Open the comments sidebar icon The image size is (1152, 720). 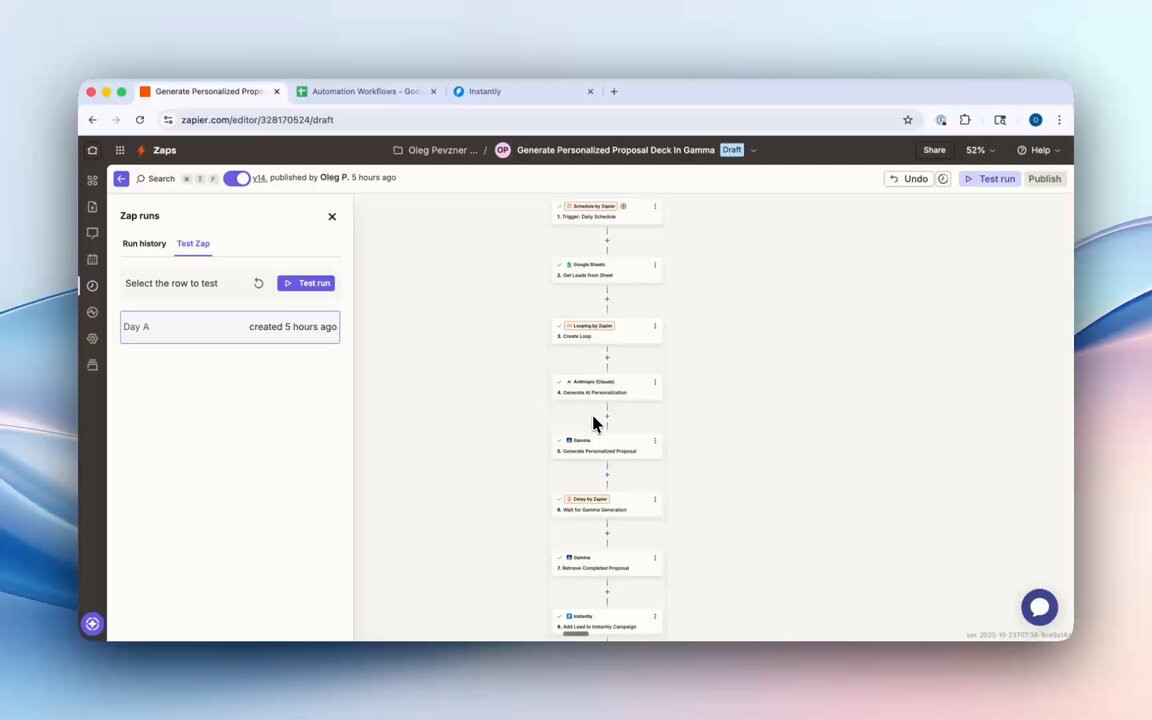93,233
